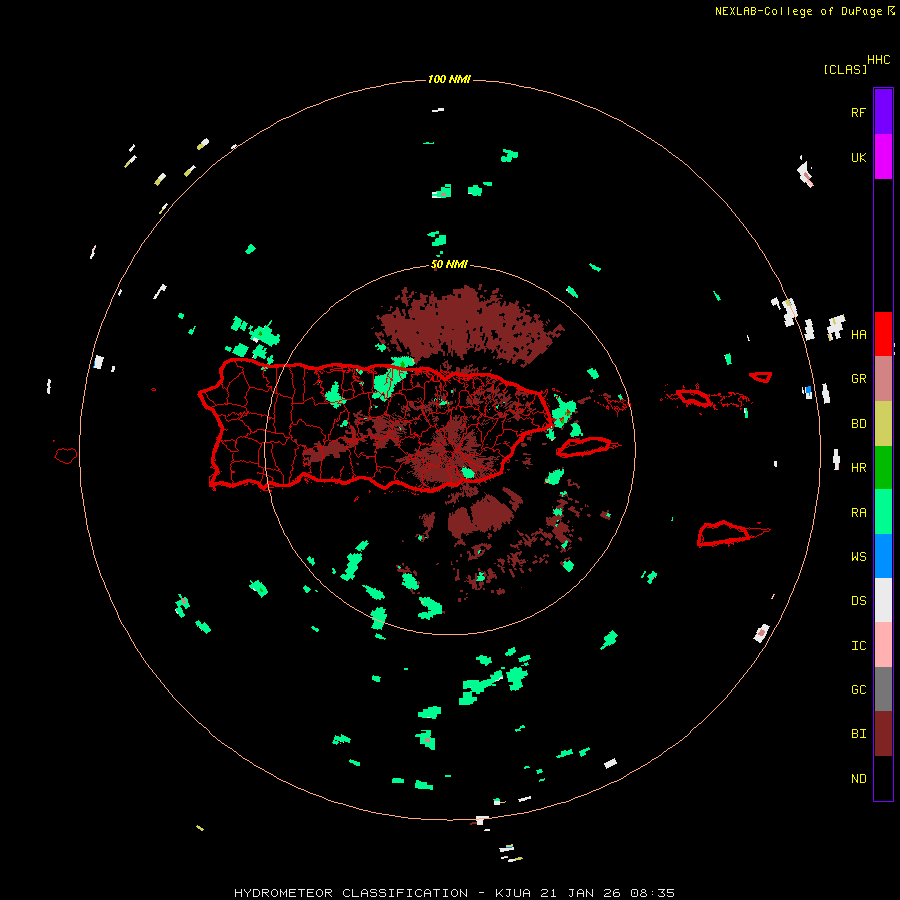Click the GC gray legend swatch
Viewport: 900px width, 900px height.
click(x=883, y=689)
